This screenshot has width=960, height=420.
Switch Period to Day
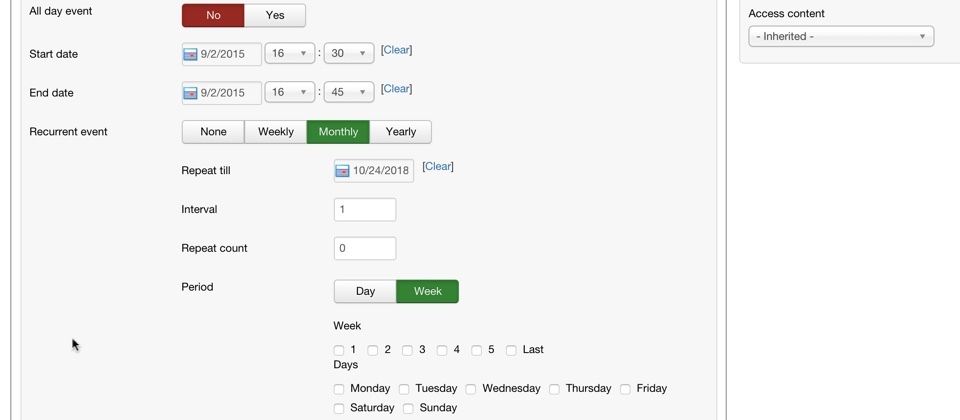point(365,292)
